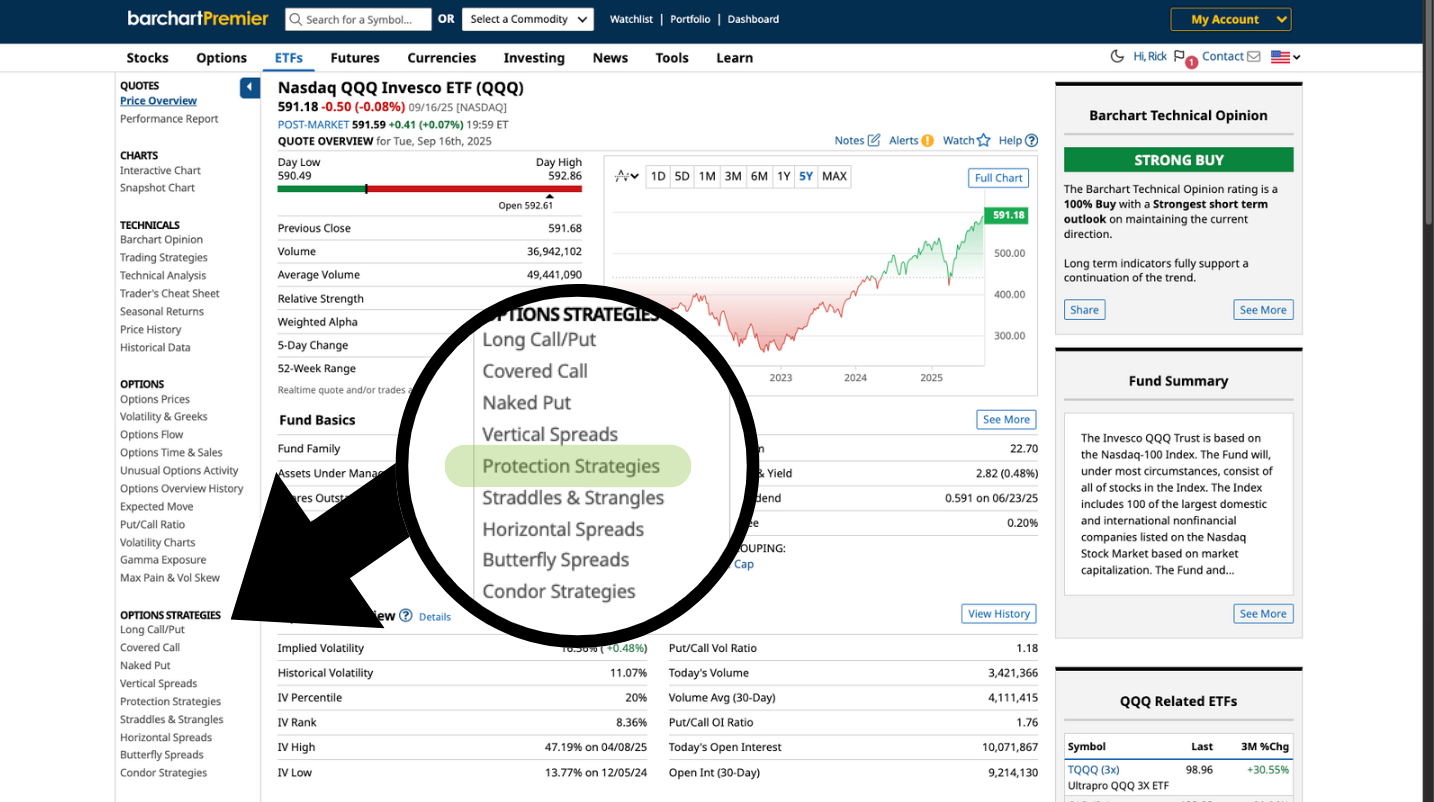Open the News menu

tap(610, 58)
